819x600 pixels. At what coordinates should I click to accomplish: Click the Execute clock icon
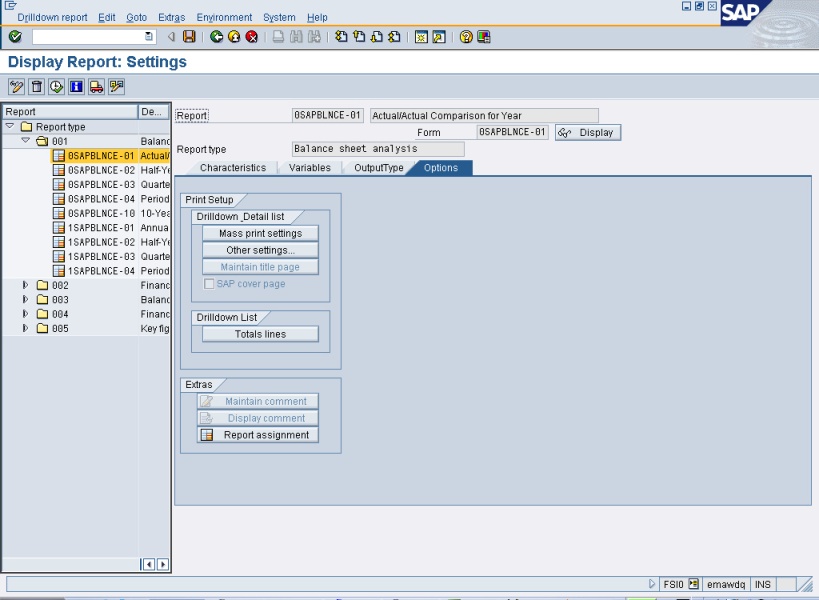56,87
